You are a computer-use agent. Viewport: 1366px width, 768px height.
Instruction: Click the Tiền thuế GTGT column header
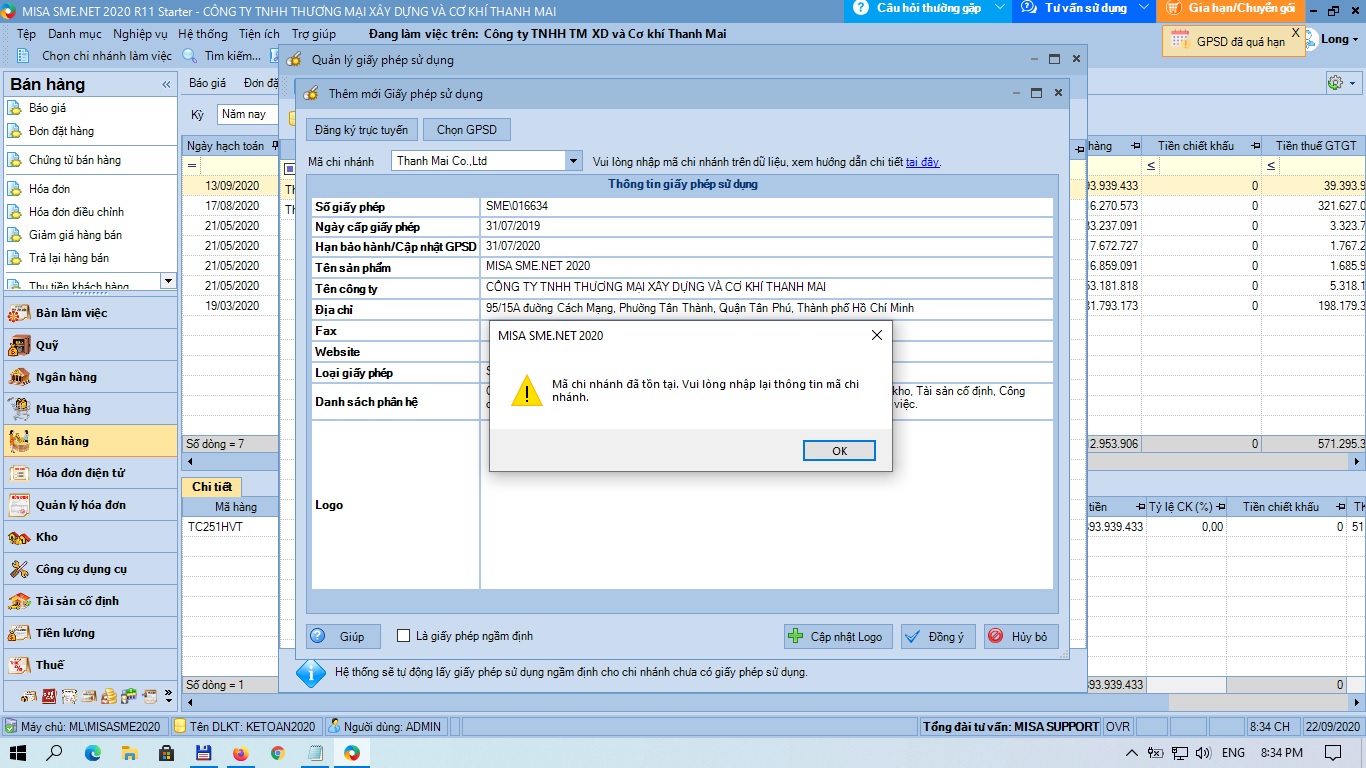(1314, 146)
